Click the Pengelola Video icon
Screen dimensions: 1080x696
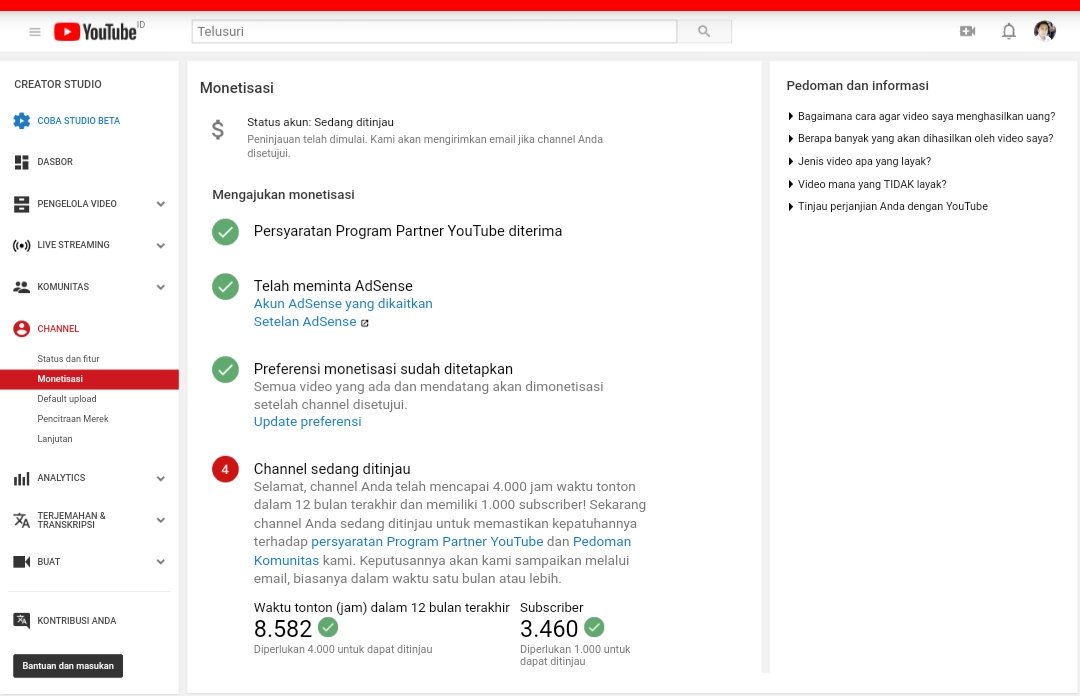[21, 204]
